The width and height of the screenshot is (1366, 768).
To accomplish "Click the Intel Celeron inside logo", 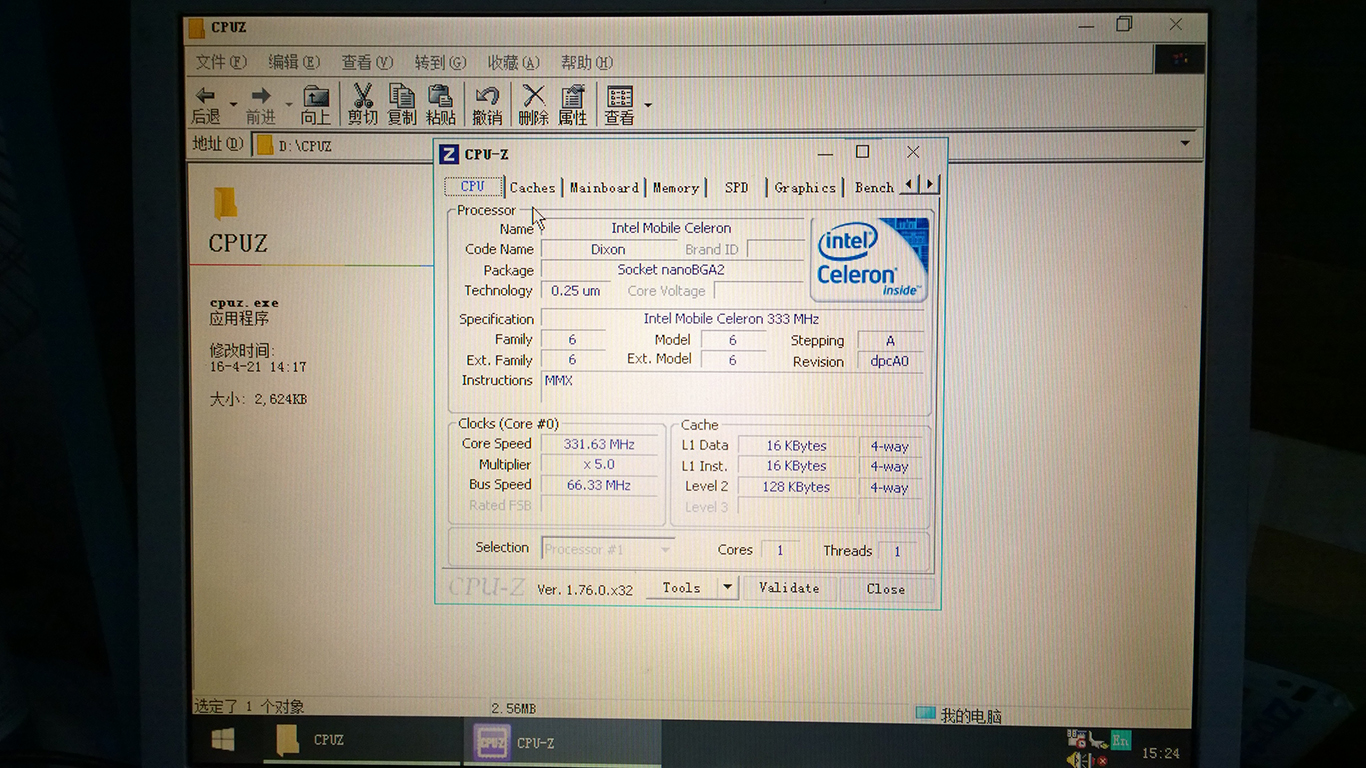I will point(869,259).
